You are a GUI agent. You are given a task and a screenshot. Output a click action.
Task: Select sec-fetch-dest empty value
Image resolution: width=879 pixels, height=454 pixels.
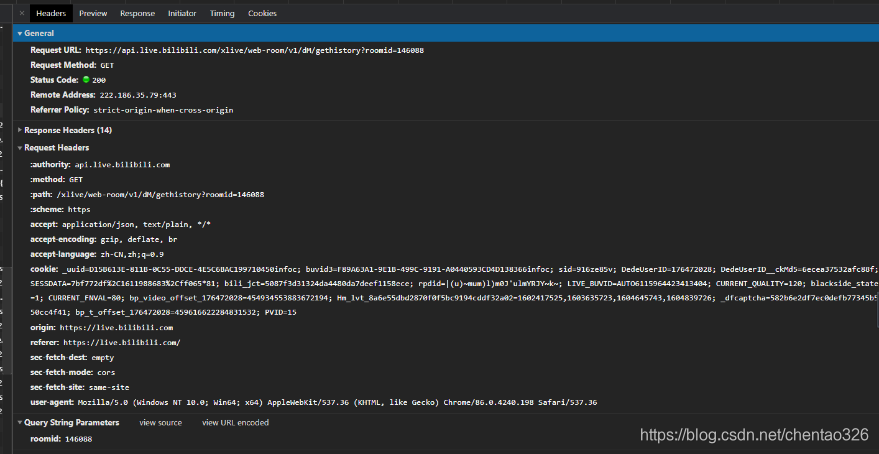(x=103, y=357)
